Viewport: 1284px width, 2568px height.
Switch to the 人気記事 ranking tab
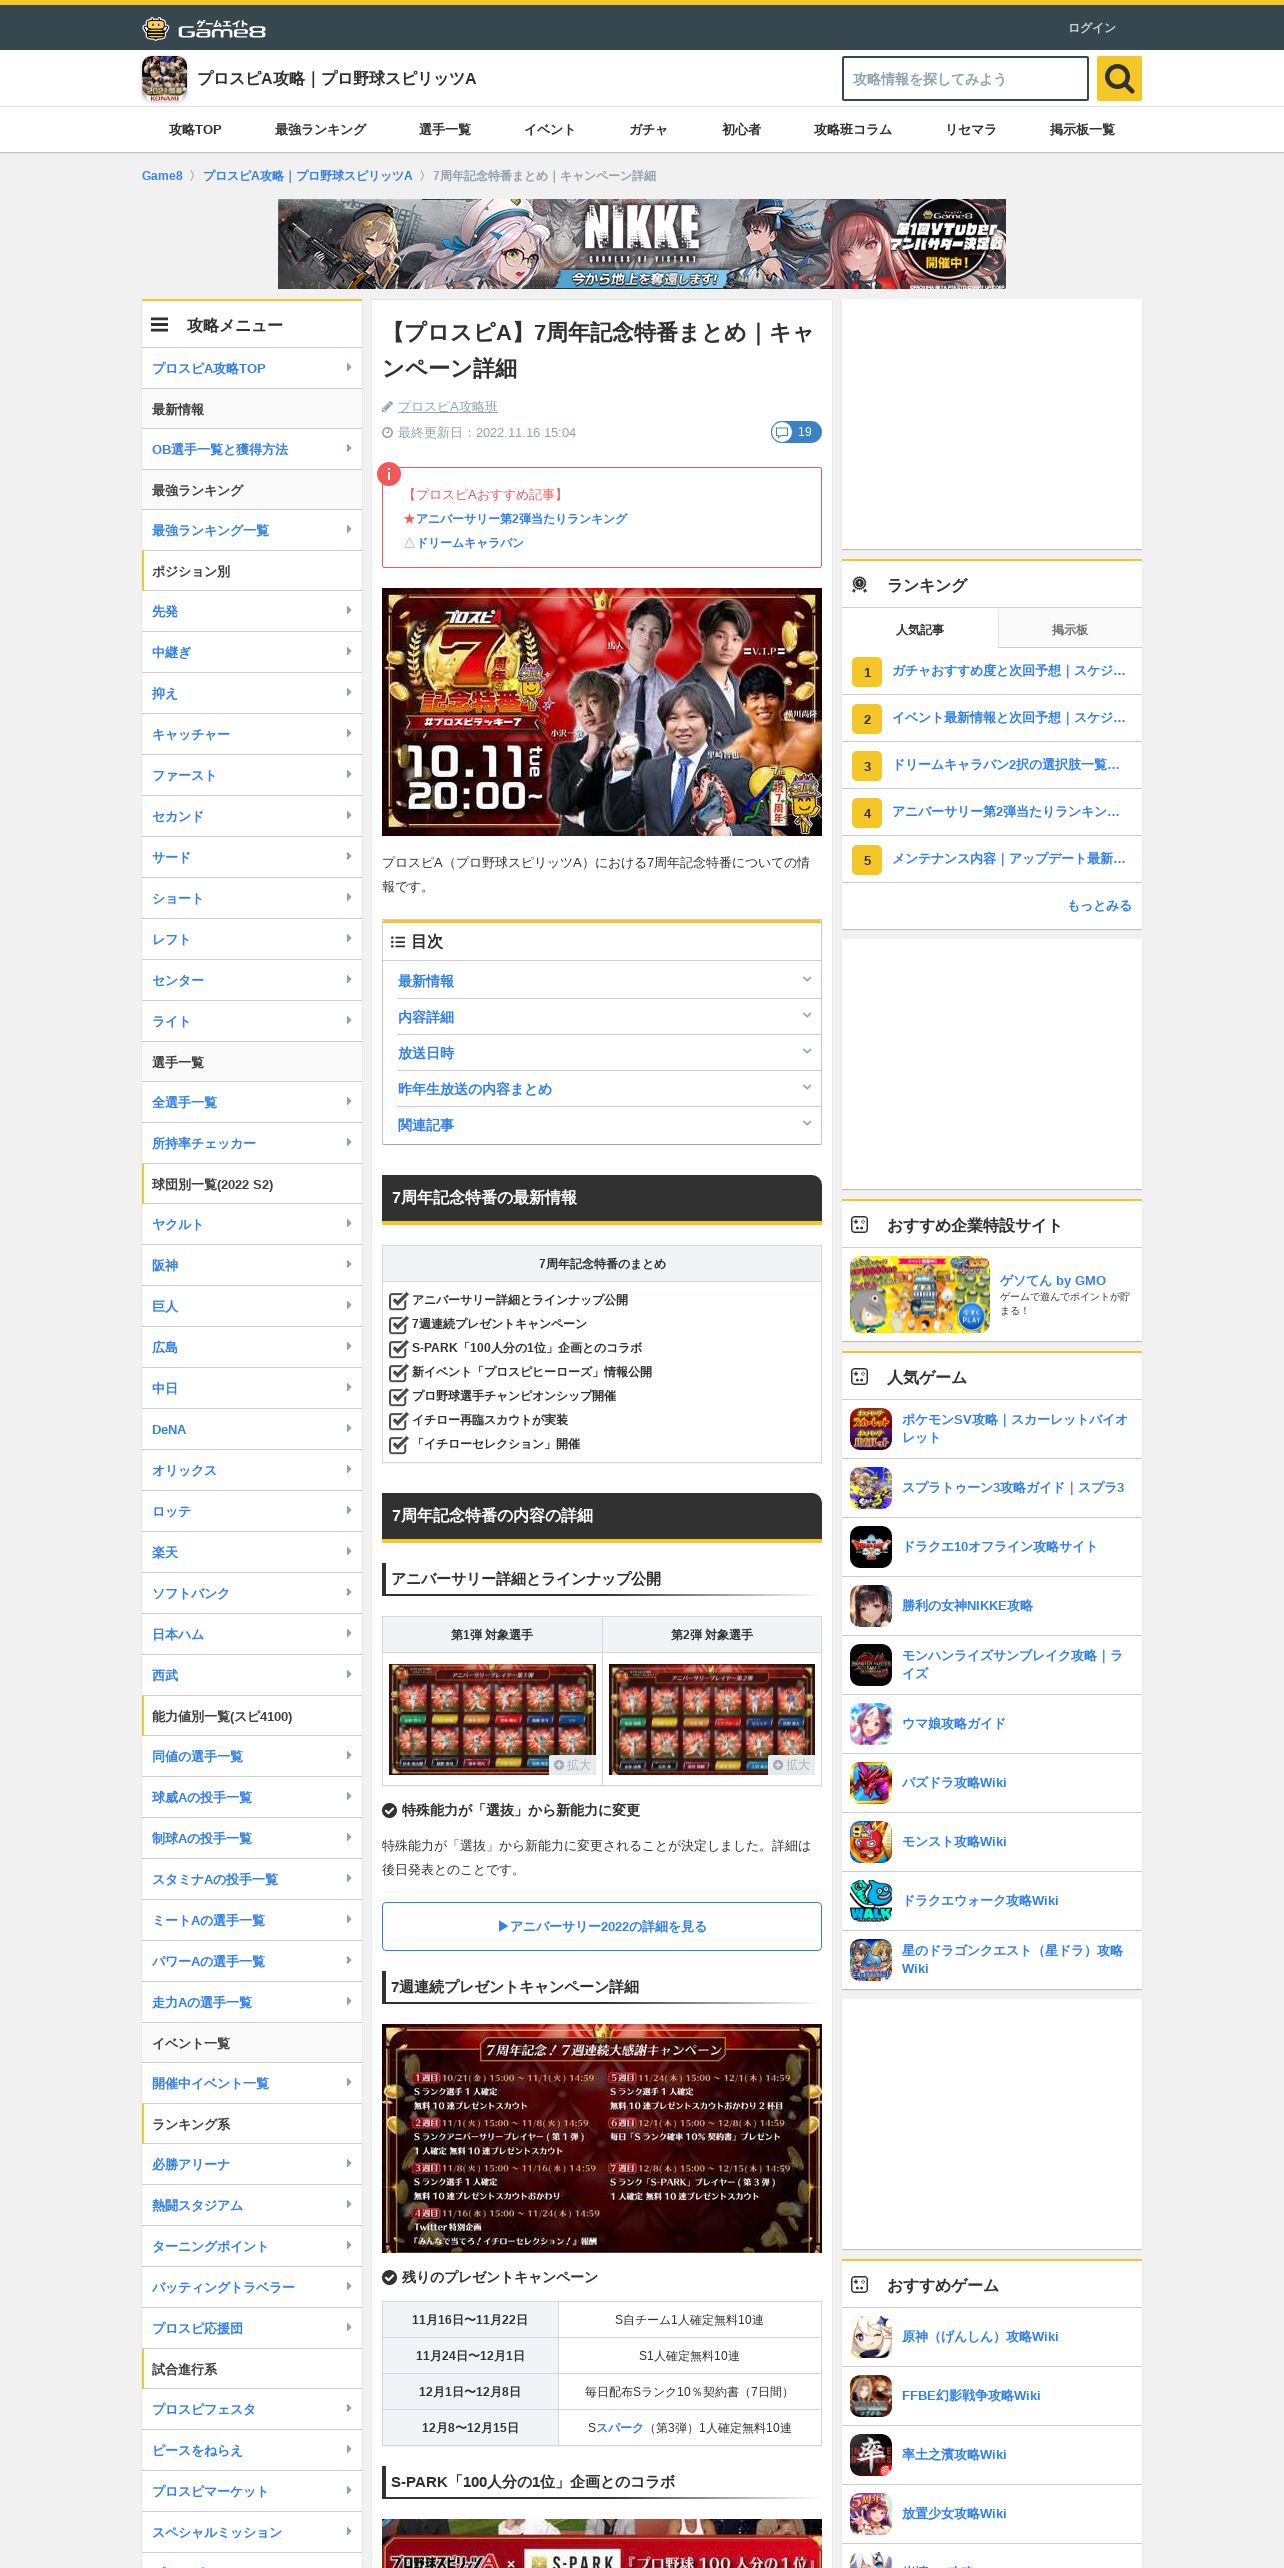point(919,629)
